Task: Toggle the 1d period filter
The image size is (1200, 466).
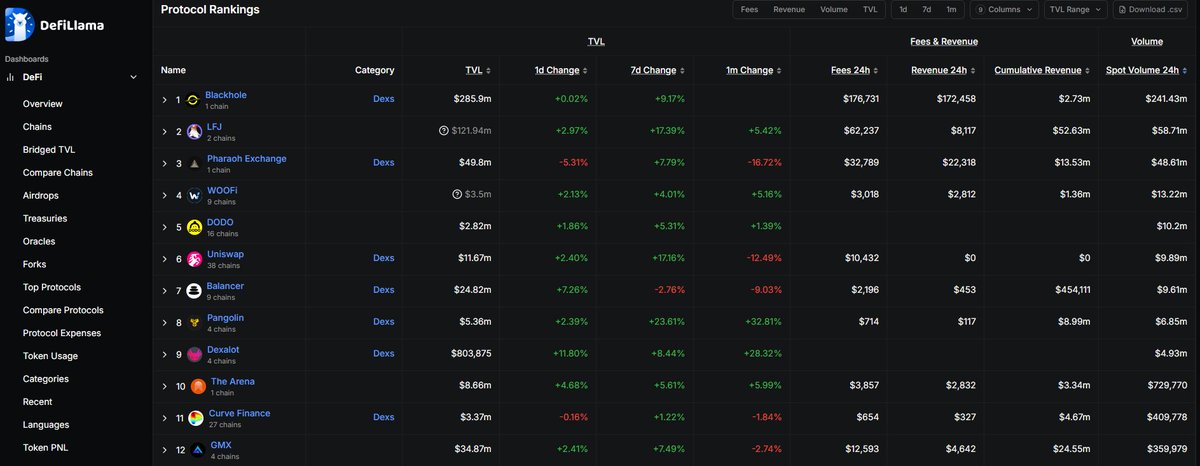Action: pyautogui.click(x=903, y=9)
